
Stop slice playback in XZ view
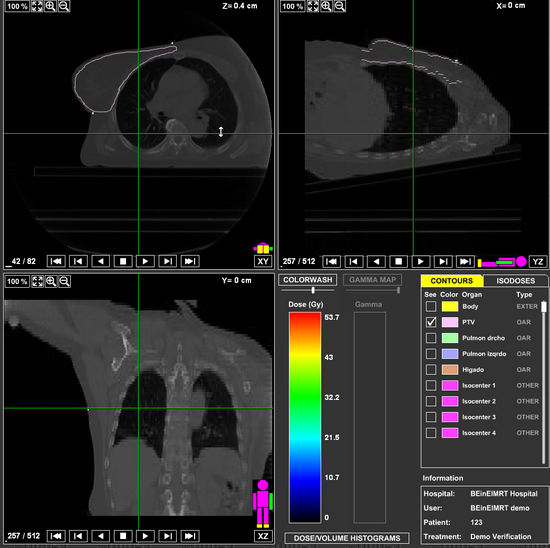[x=123, y=536]
